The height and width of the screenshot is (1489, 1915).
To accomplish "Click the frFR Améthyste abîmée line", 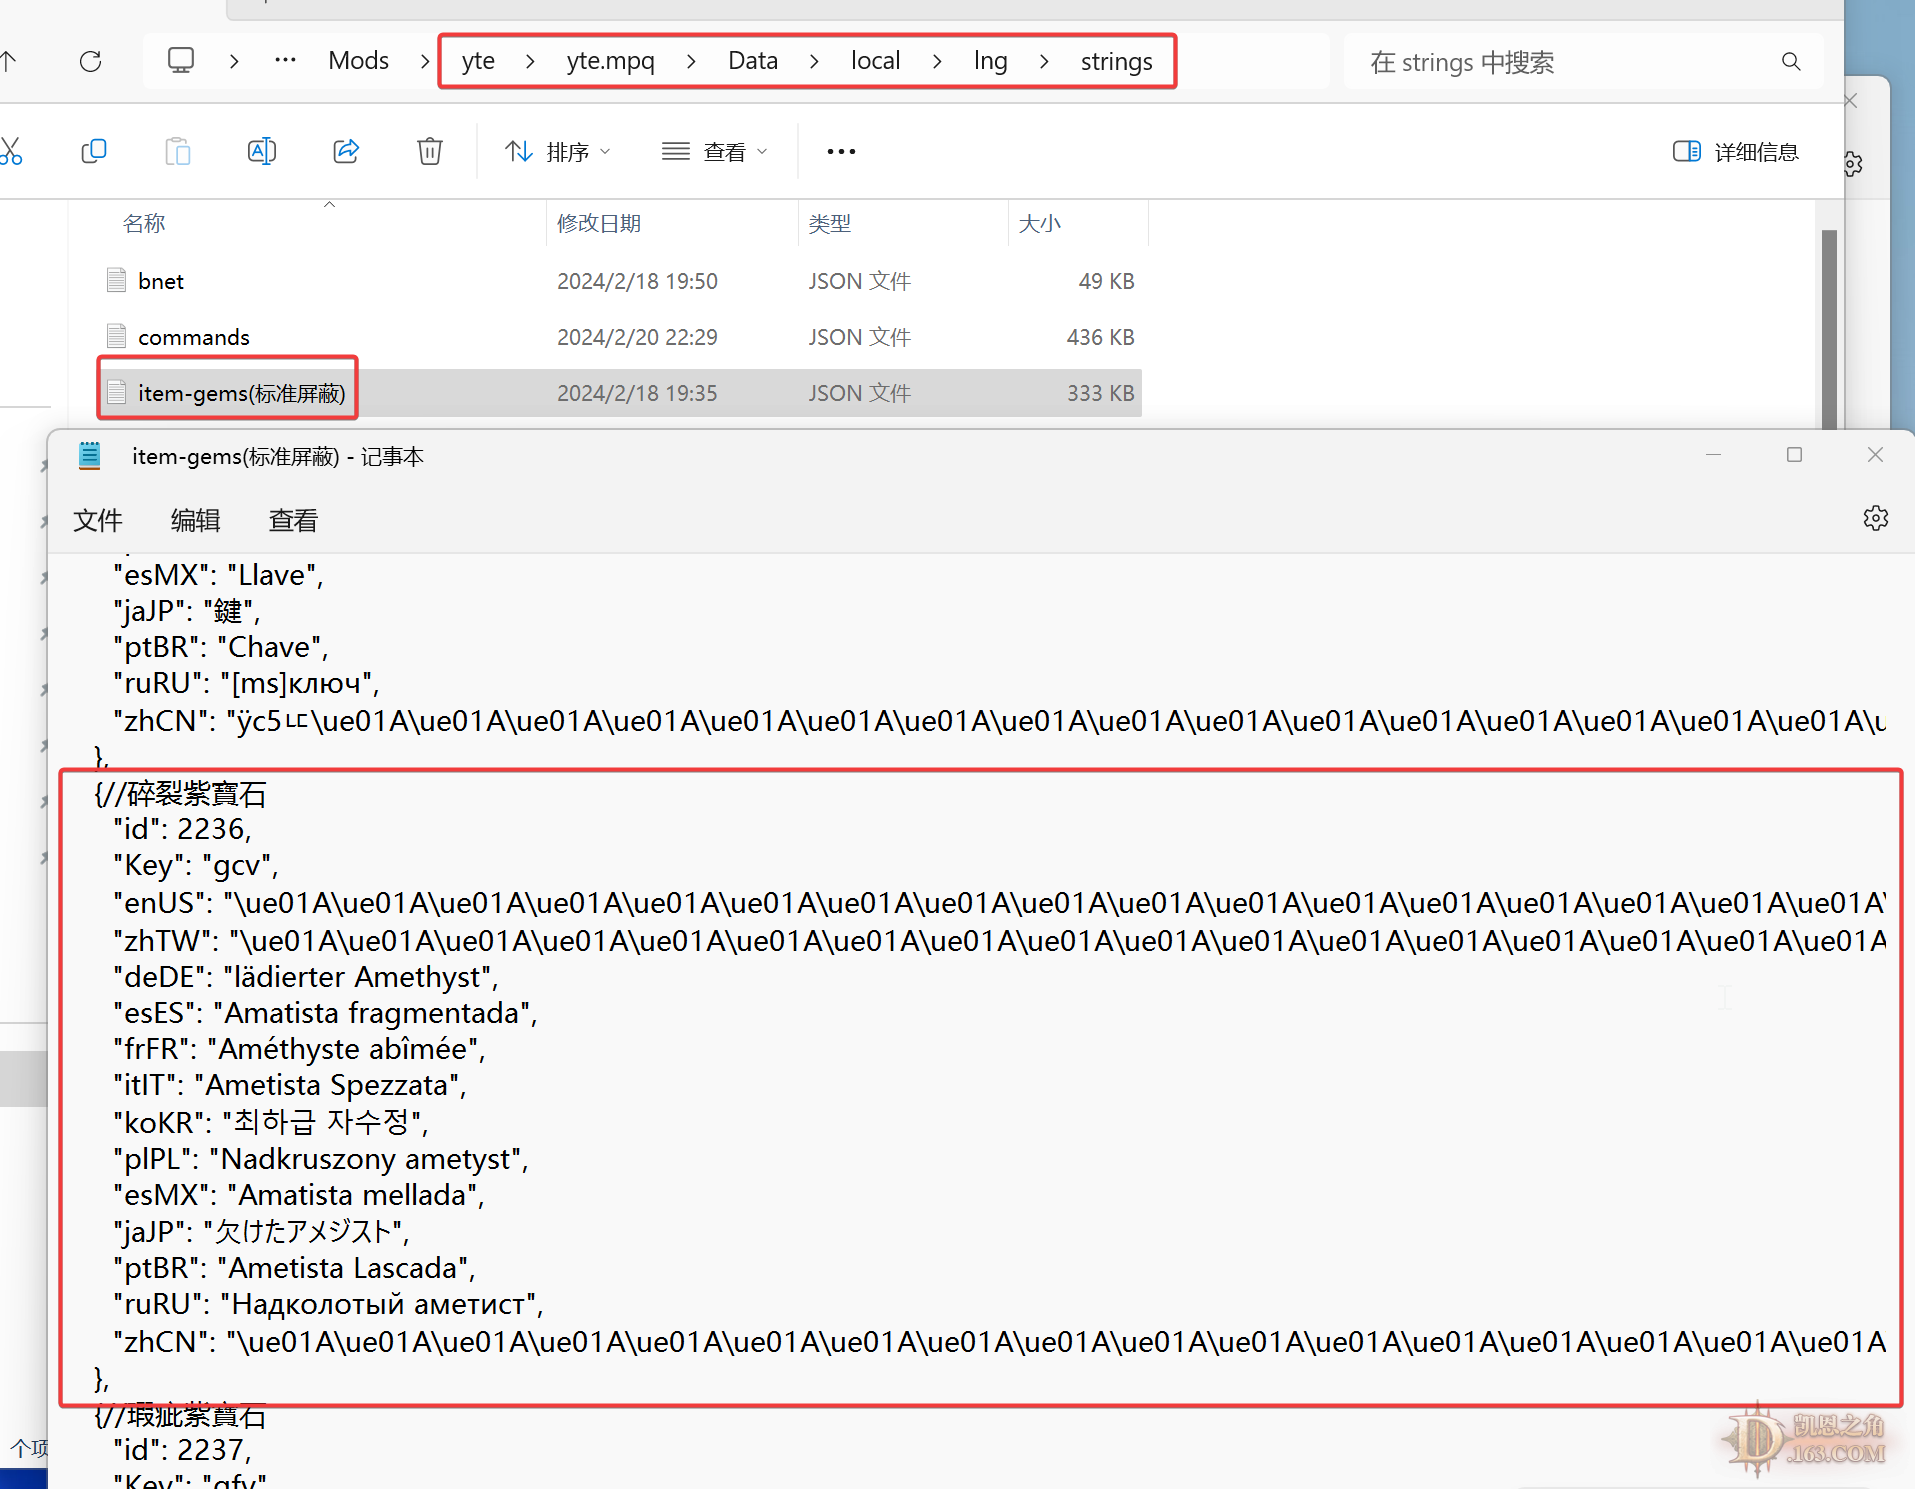I will [x=299, y=1049].
